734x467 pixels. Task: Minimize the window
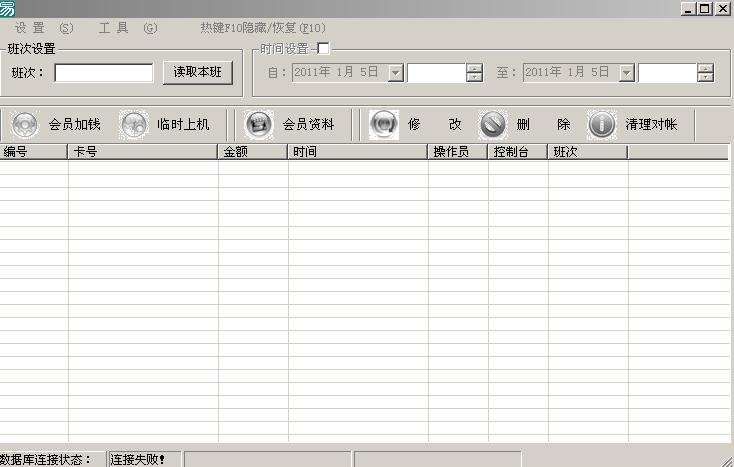tap(689, 8)
